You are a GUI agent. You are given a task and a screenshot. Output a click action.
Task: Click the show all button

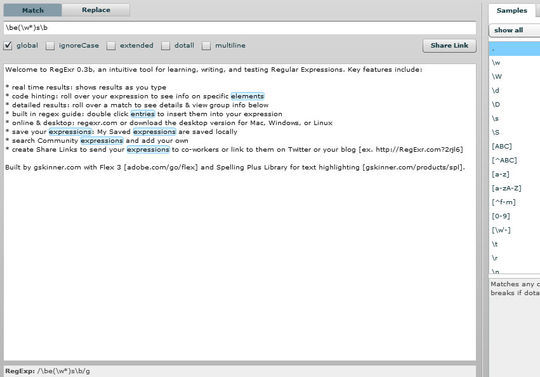click(x=514, y=30)
